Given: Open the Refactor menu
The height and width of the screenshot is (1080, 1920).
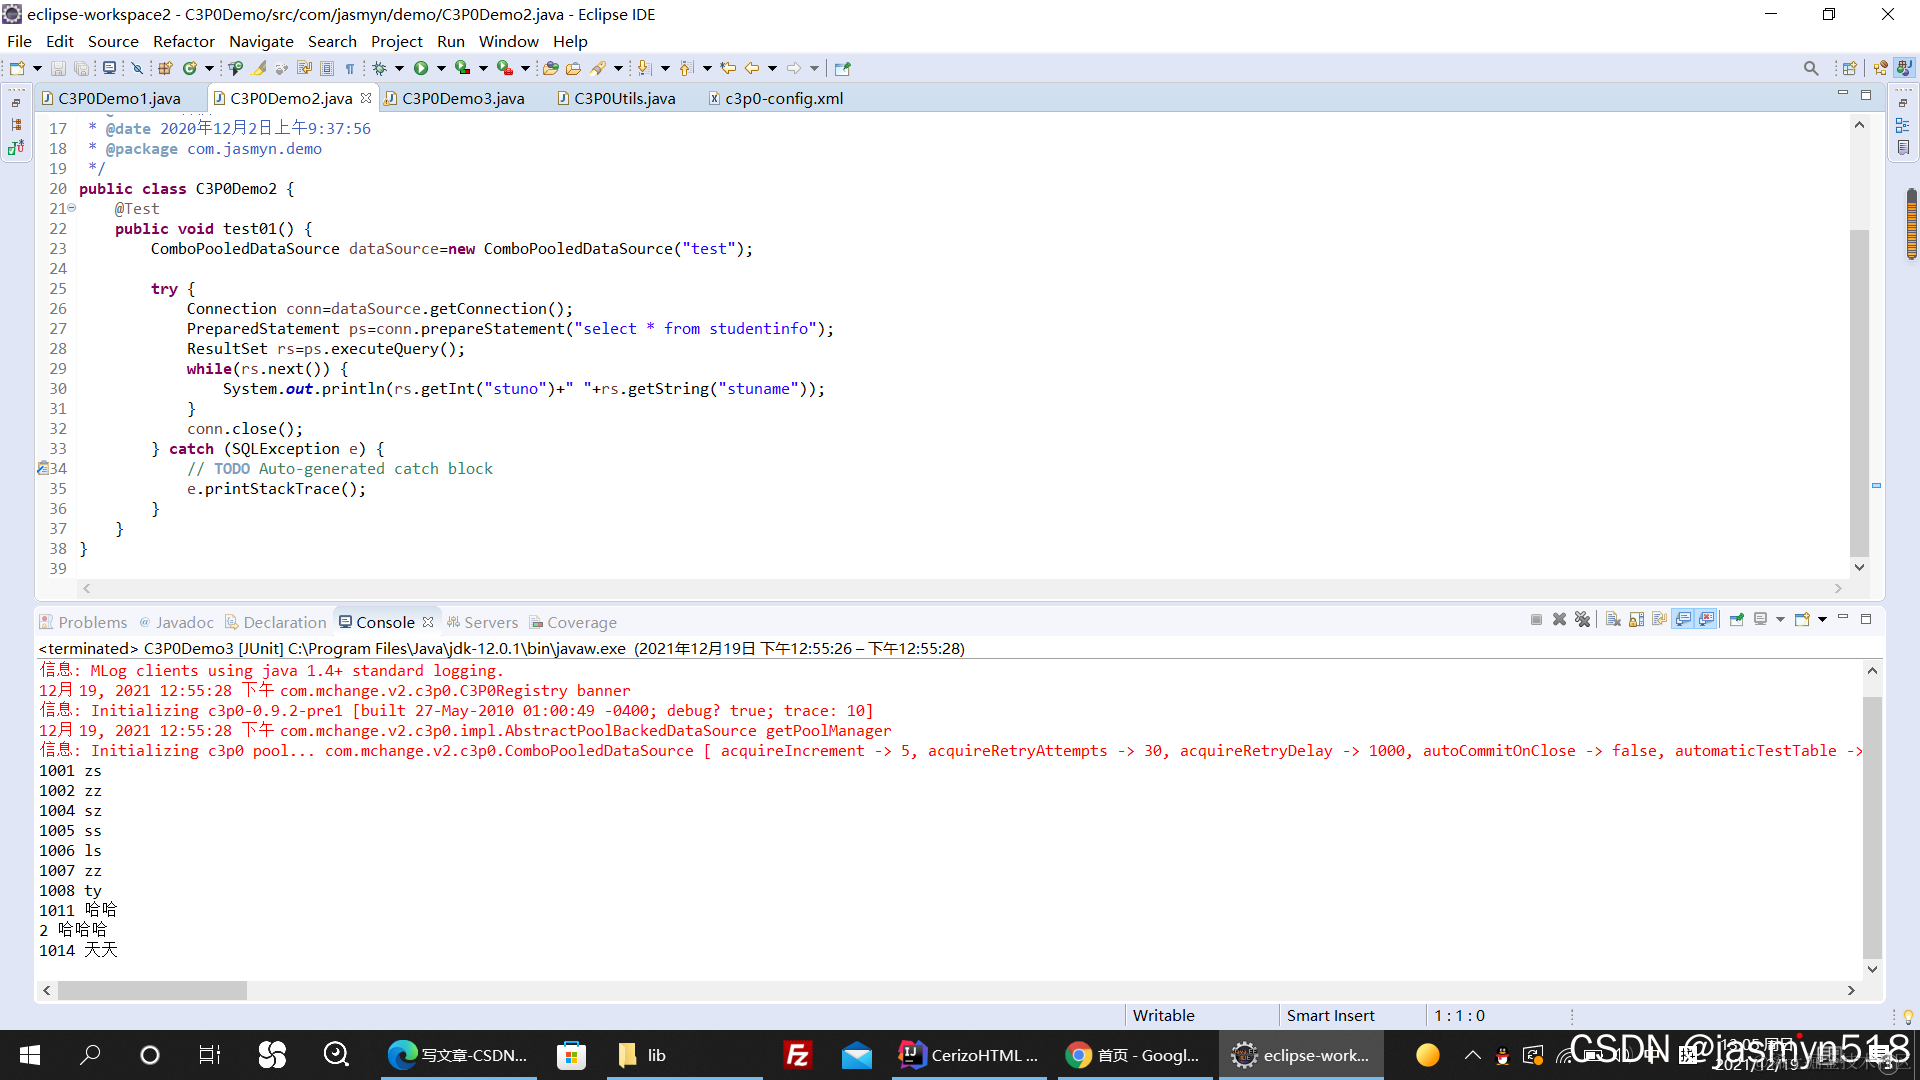Looking at the screenshot, I should 184,41.
